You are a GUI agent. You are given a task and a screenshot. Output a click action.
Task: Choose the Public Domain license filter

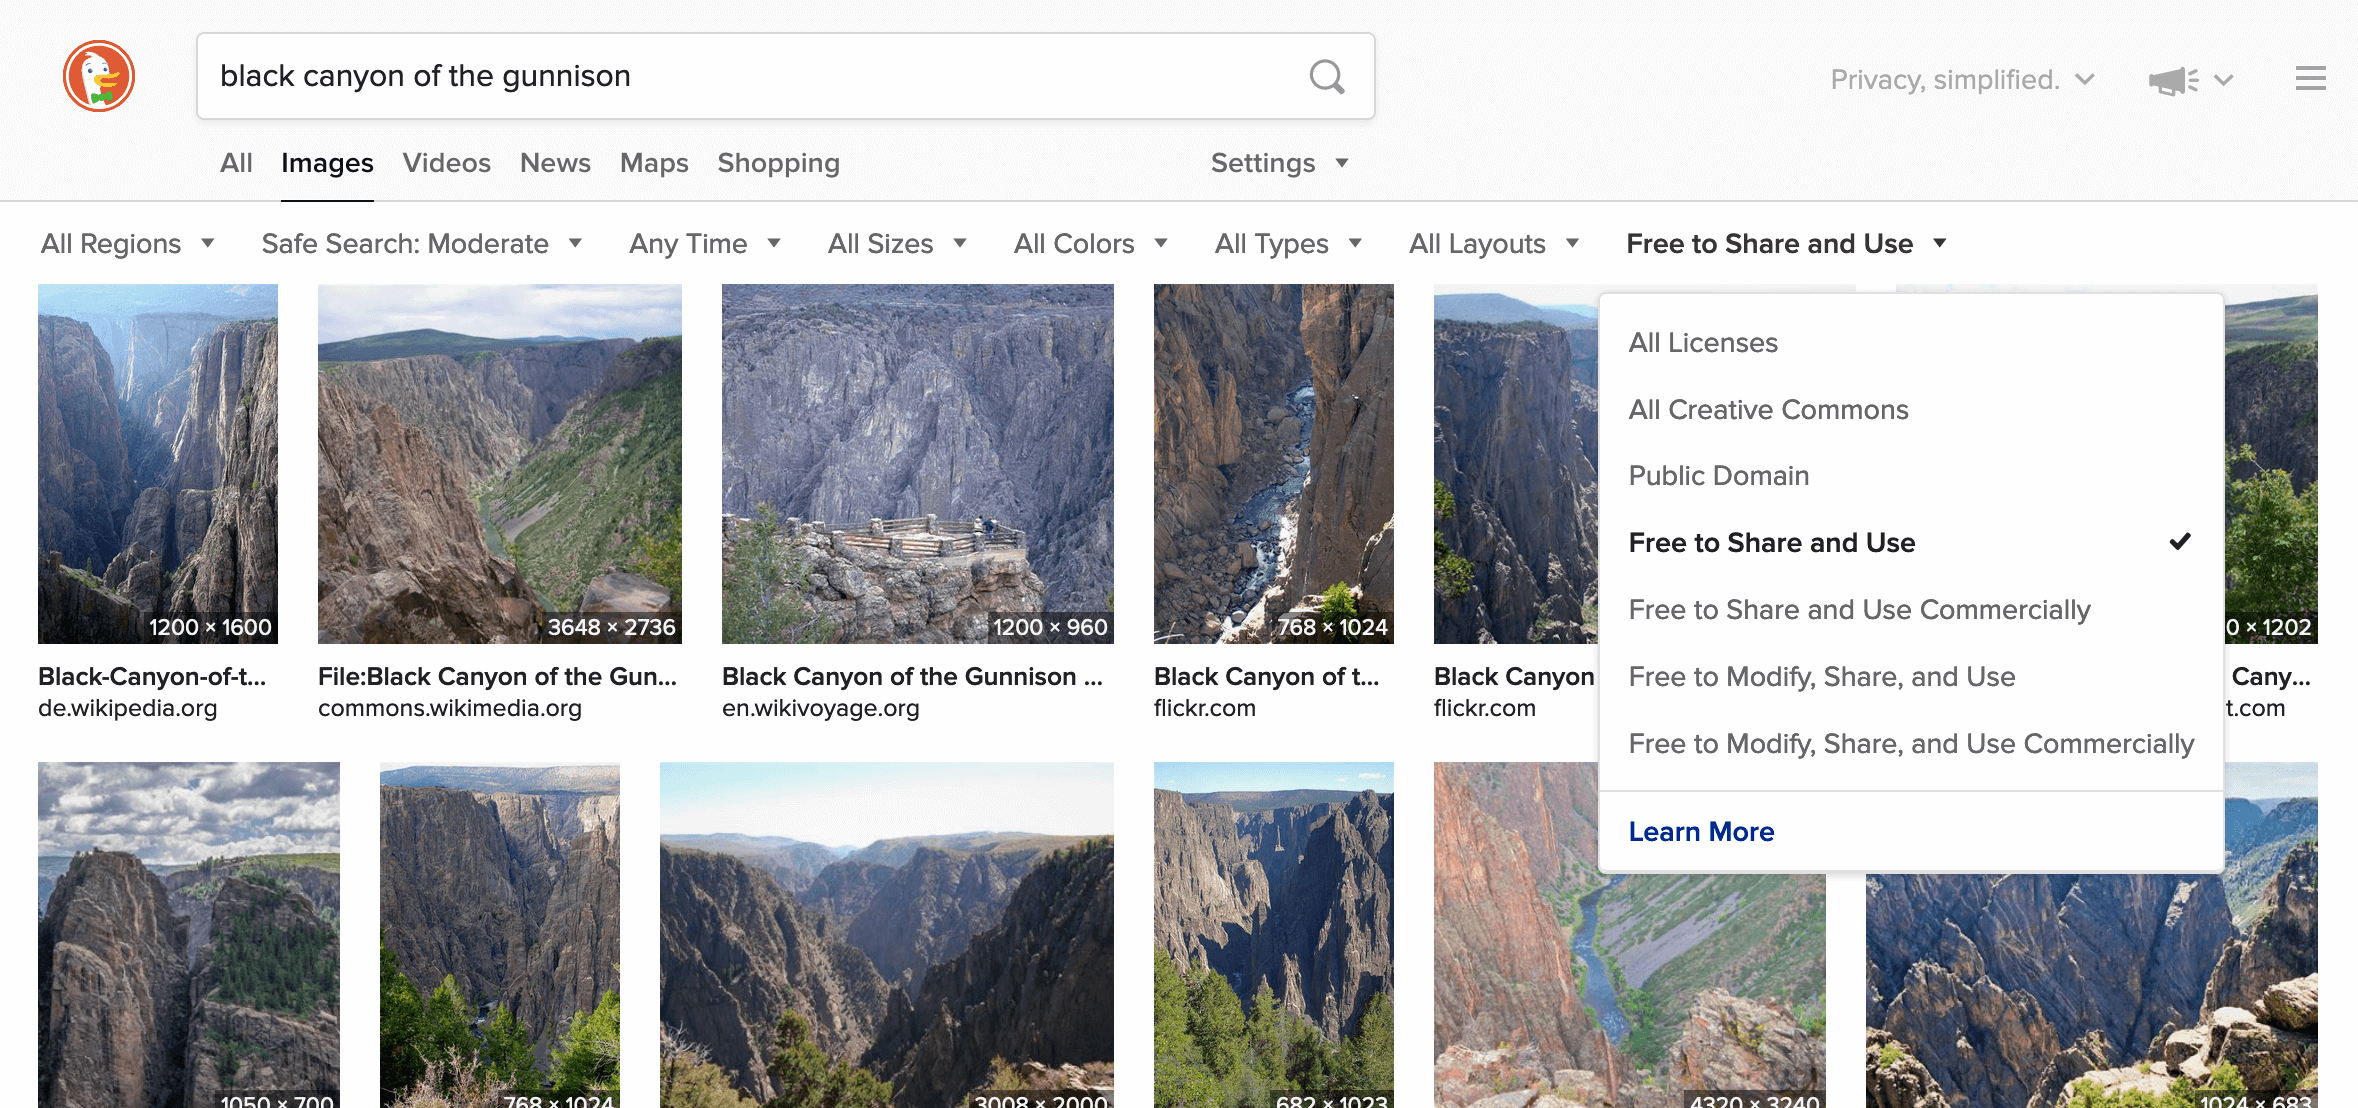(x=1718, y=476)
